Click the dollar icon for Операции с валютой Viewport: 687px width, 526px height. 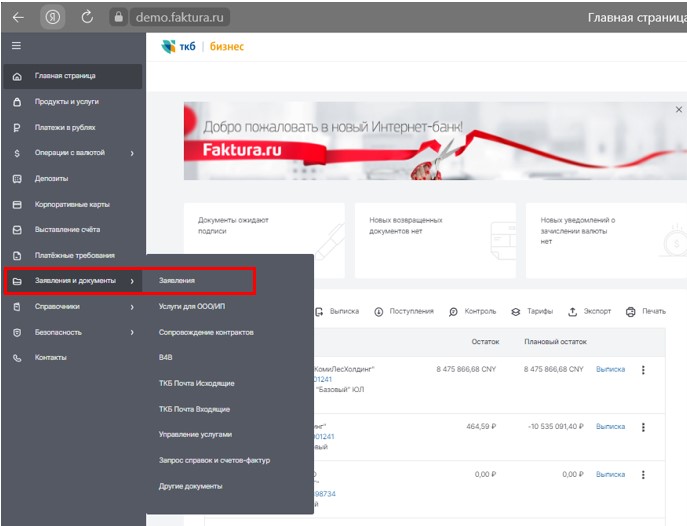17,153
